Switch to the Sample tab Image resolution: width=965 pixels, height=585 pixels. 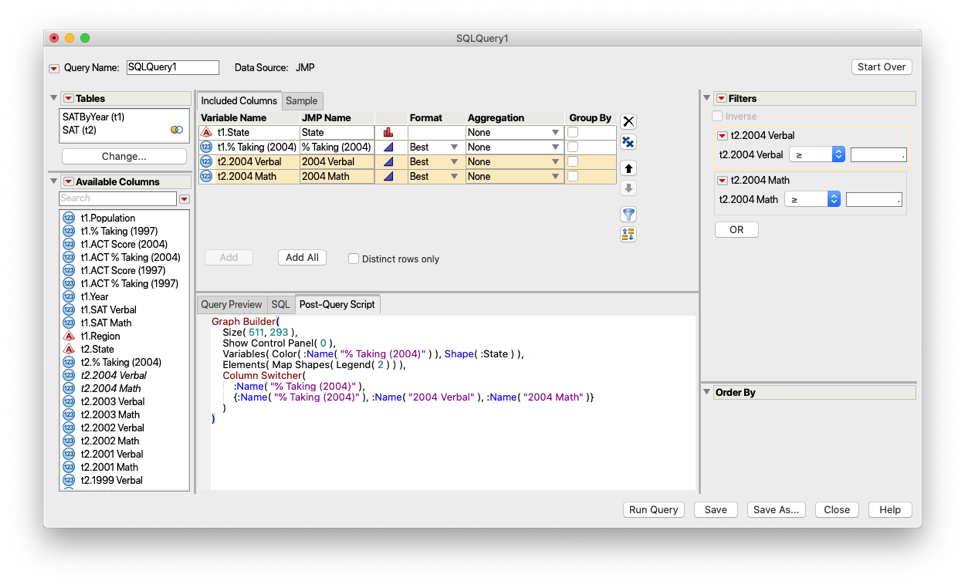[302, 101]
